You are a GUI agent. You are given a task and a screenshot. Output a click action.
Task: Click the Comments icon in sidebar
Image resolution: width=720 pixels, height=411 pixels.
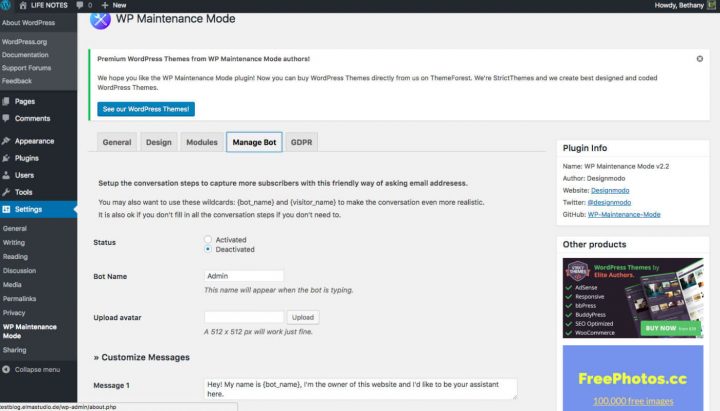coord(6,118)
